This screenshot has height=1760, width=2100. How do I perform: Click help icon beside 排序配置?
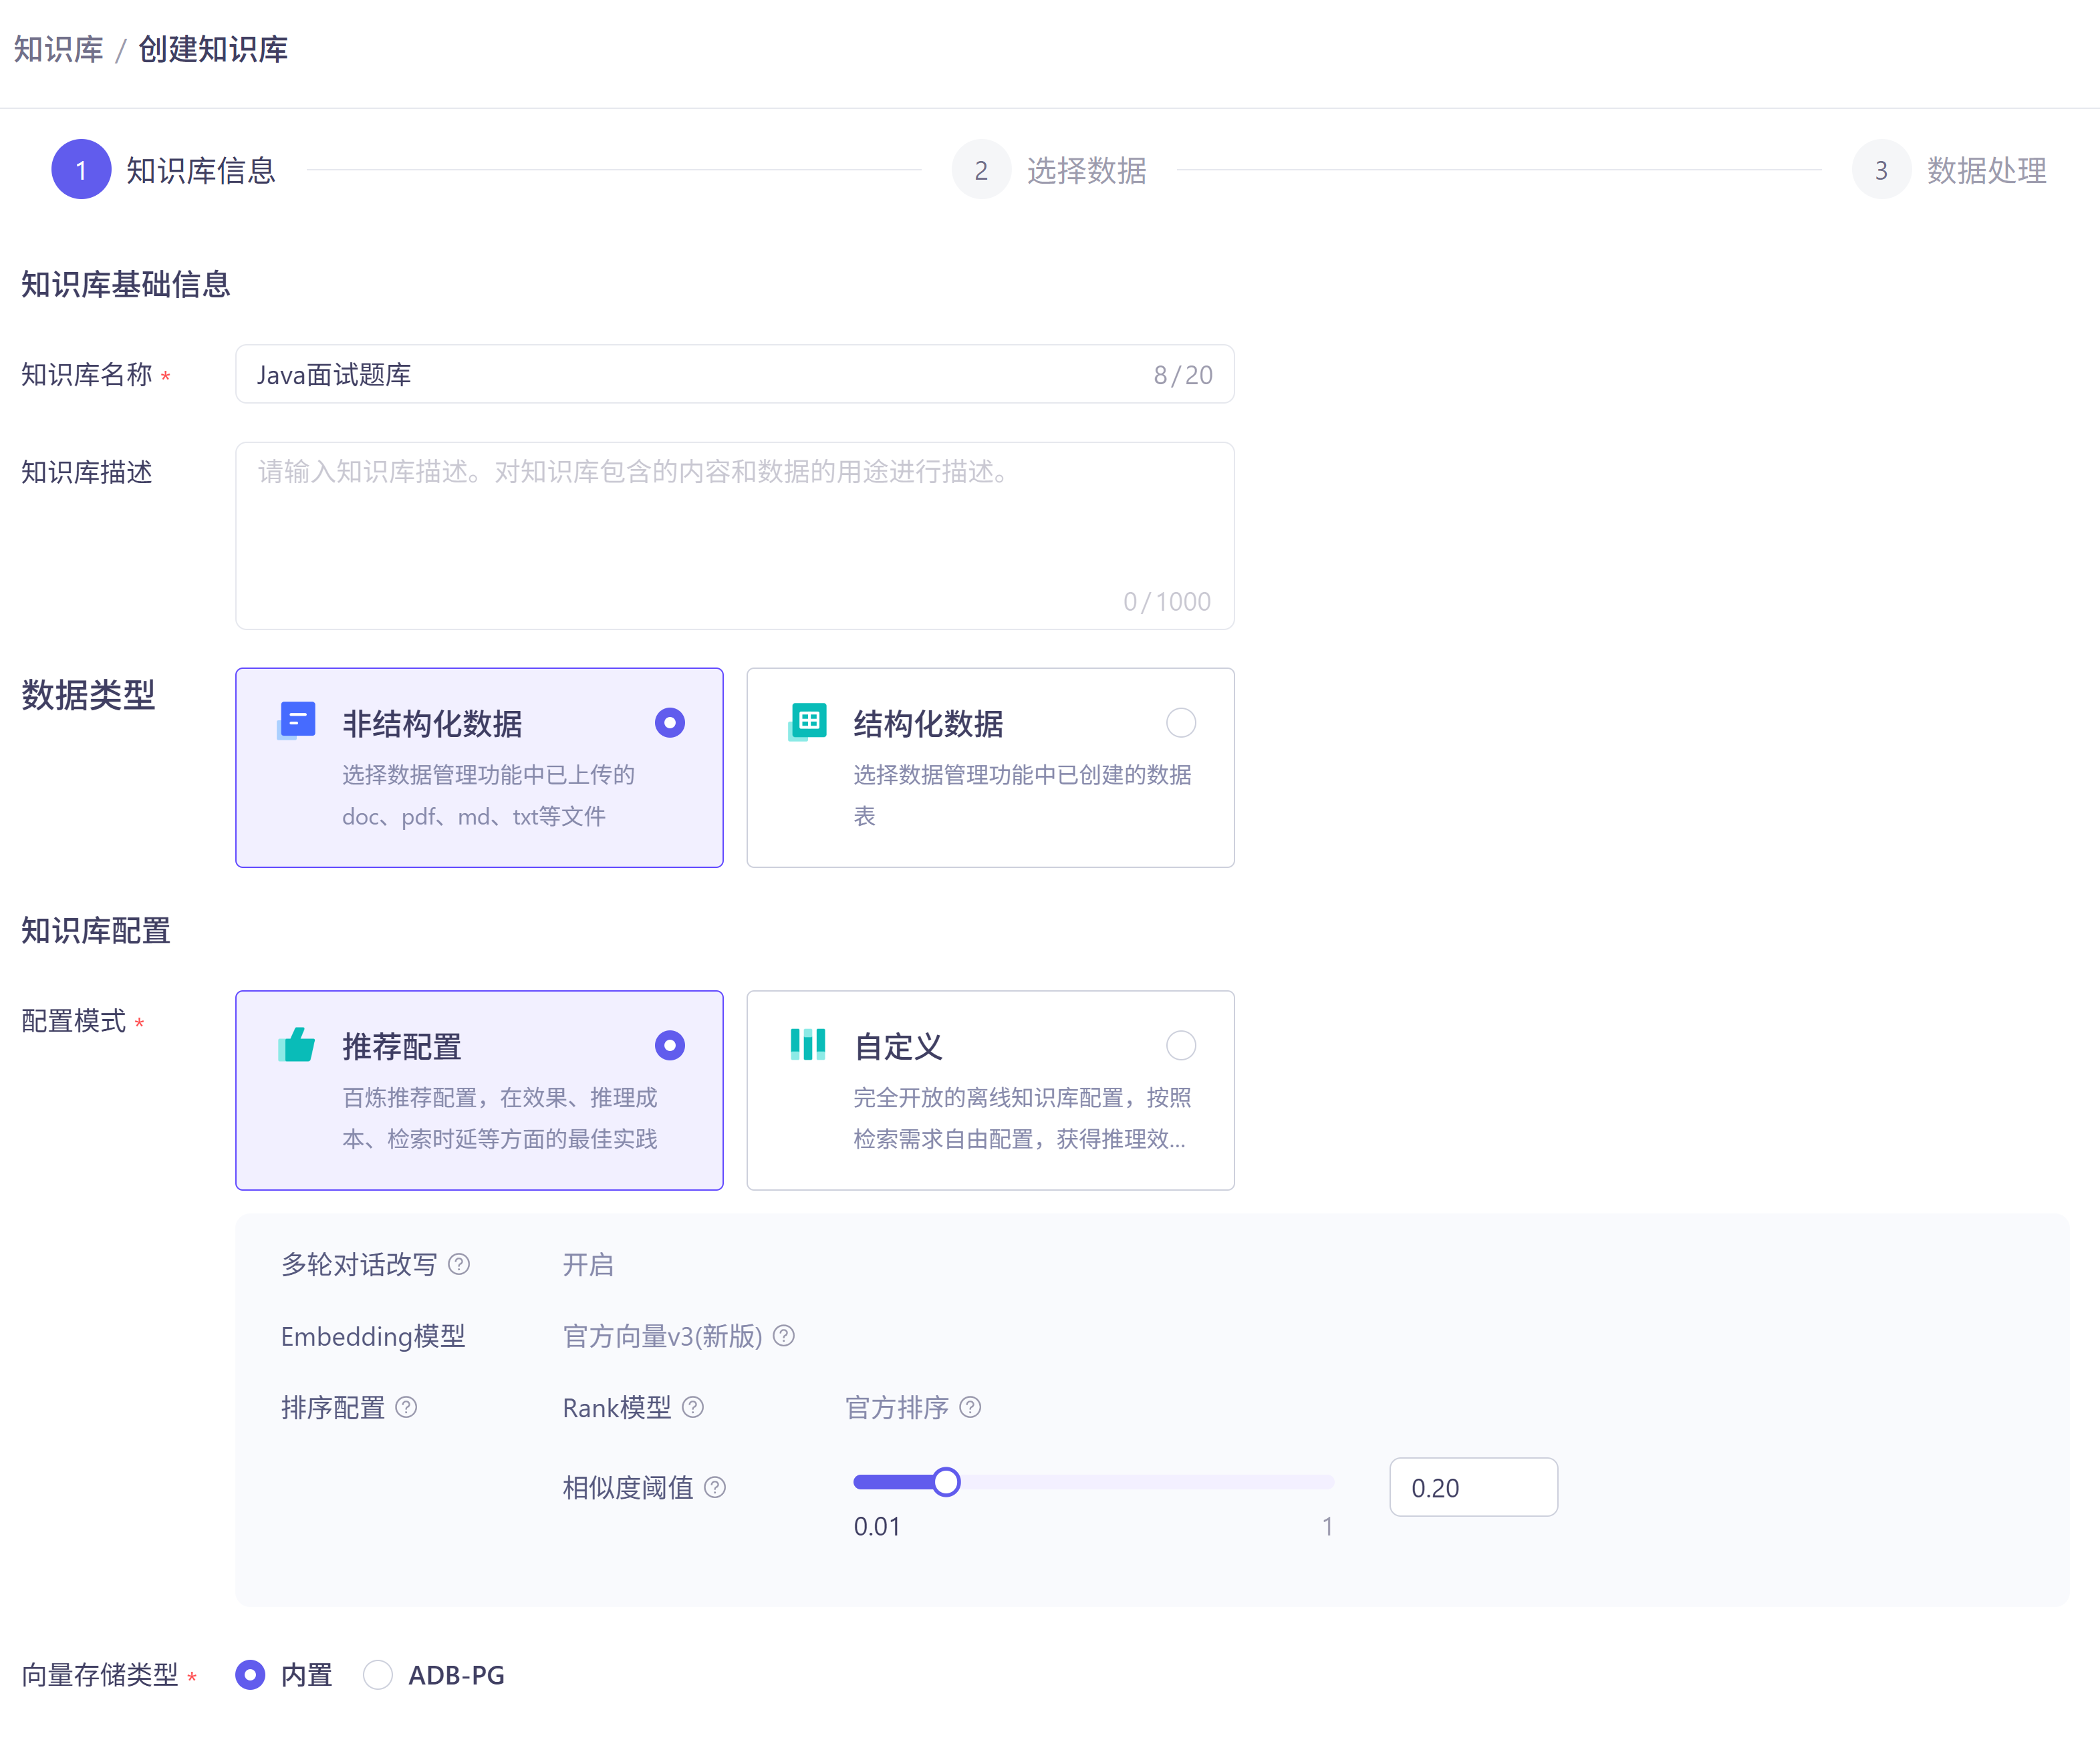click(x=406, y=1408)
